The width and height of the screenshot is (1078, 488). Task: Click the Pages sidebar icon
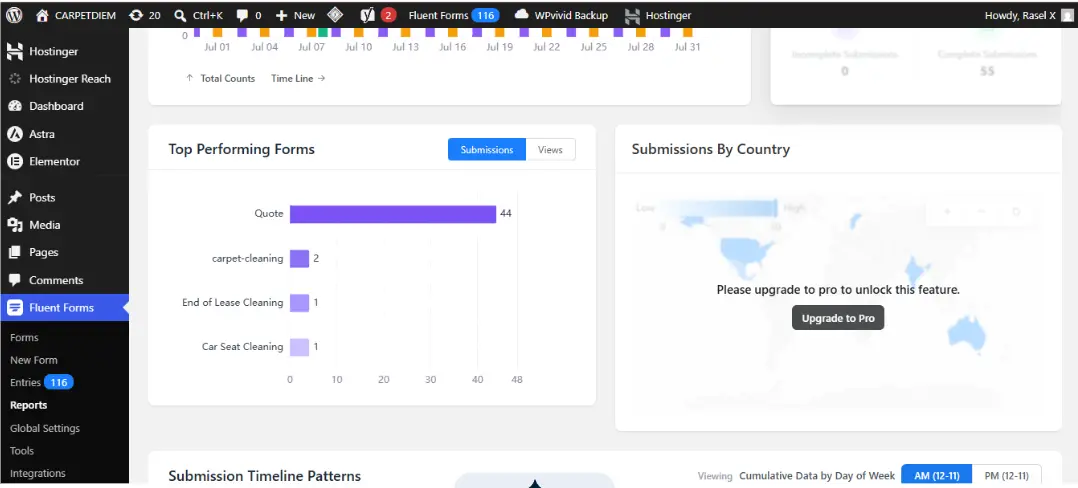14,253
